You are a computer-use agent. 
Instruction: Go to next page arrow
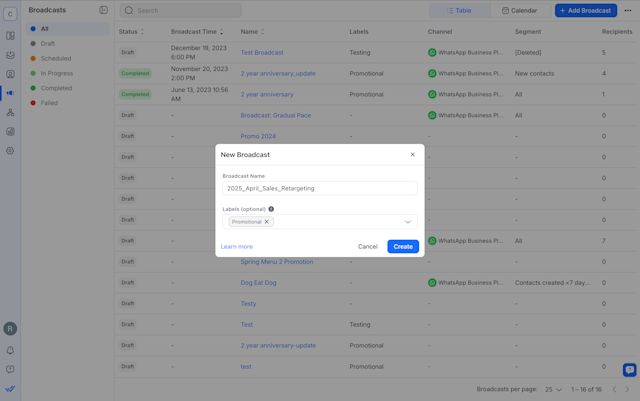pos(627,390)
